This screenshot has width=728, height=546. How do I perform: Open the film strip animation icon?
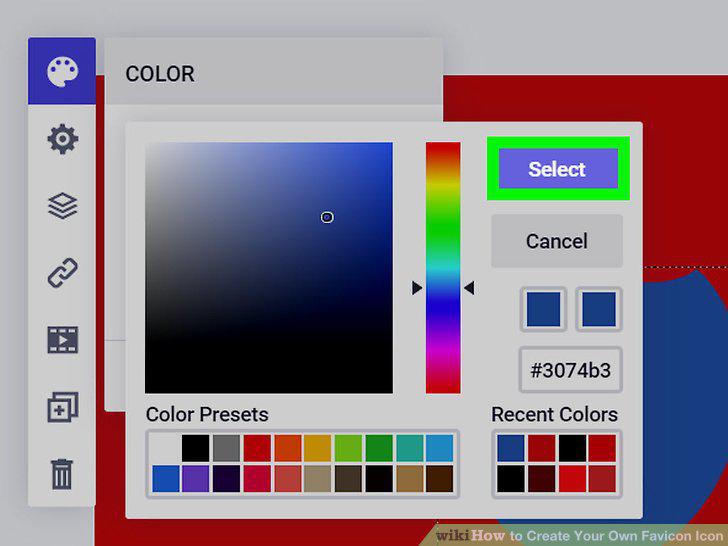62,340
